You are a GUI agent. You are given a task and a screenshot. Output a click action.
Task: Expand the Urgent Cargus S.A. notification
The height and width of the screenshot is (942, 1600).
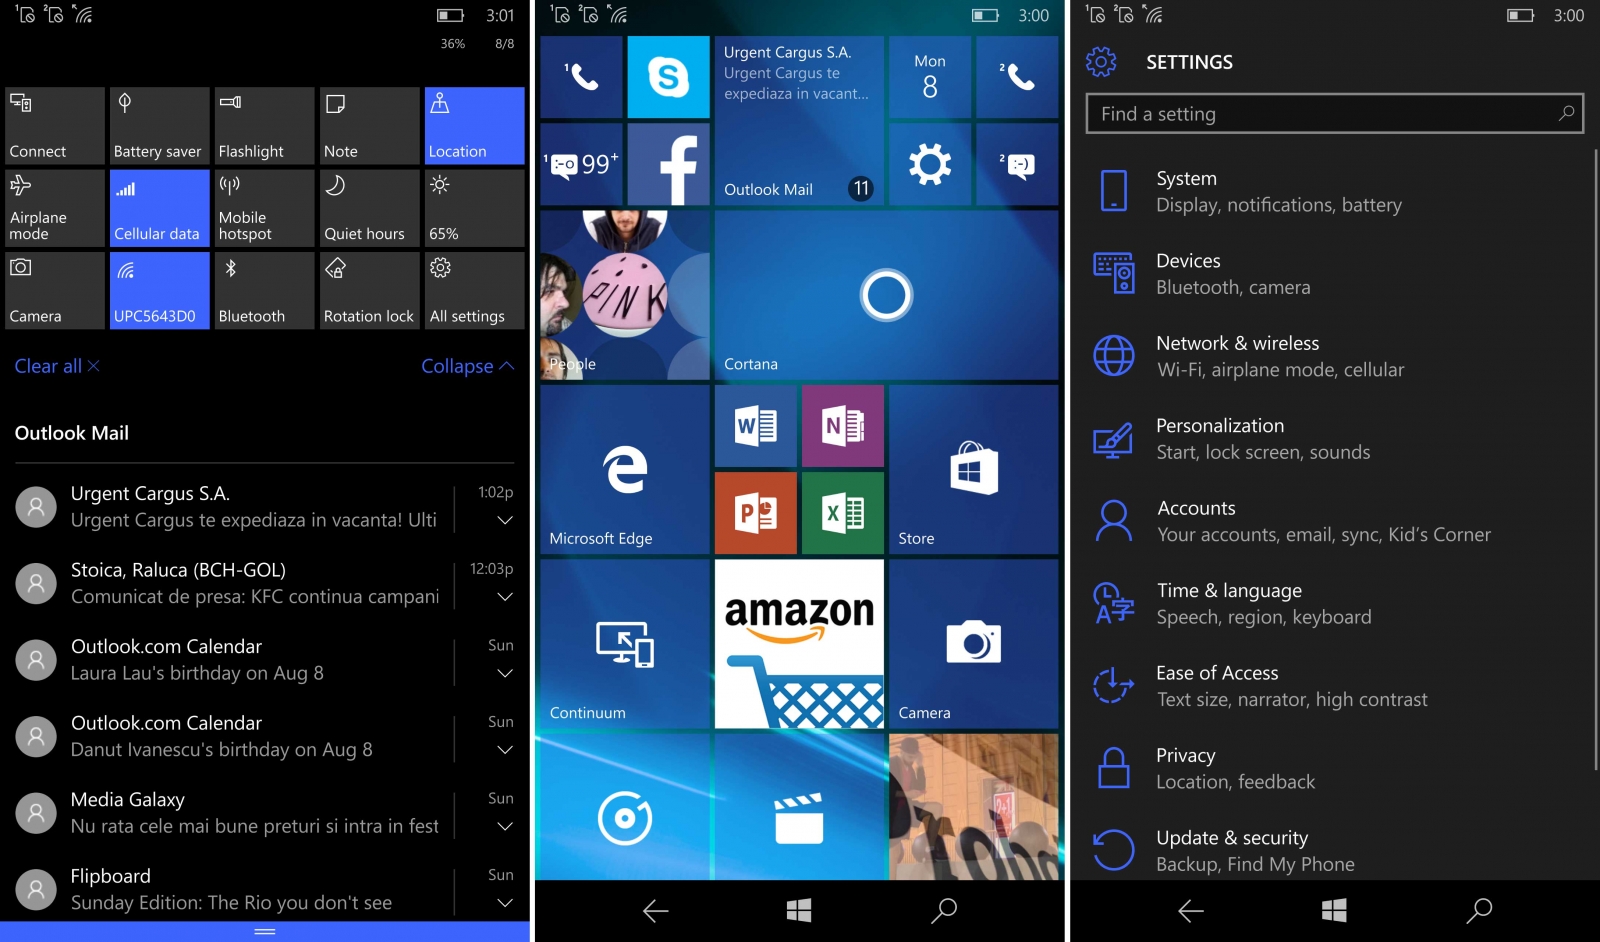pyautogui.click(x=505, y=520)
